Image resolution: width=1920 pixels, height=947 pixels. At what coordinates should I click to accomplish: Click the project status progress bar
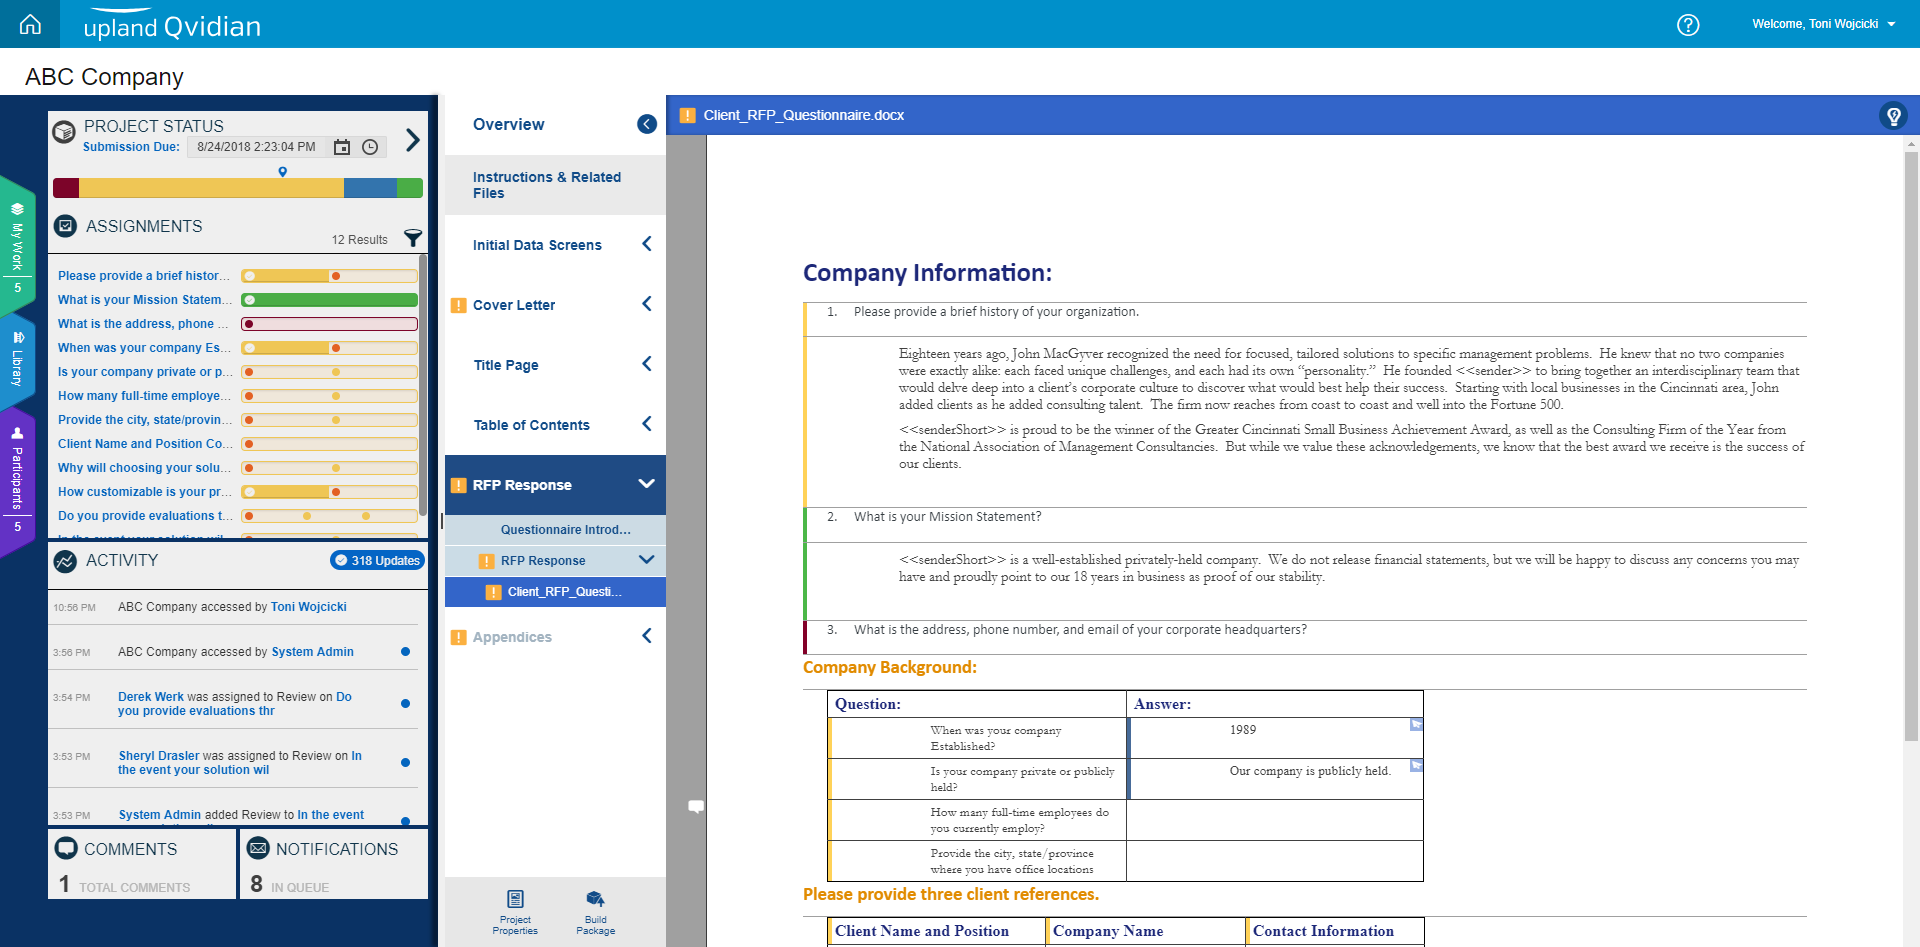tap(238, 188)
